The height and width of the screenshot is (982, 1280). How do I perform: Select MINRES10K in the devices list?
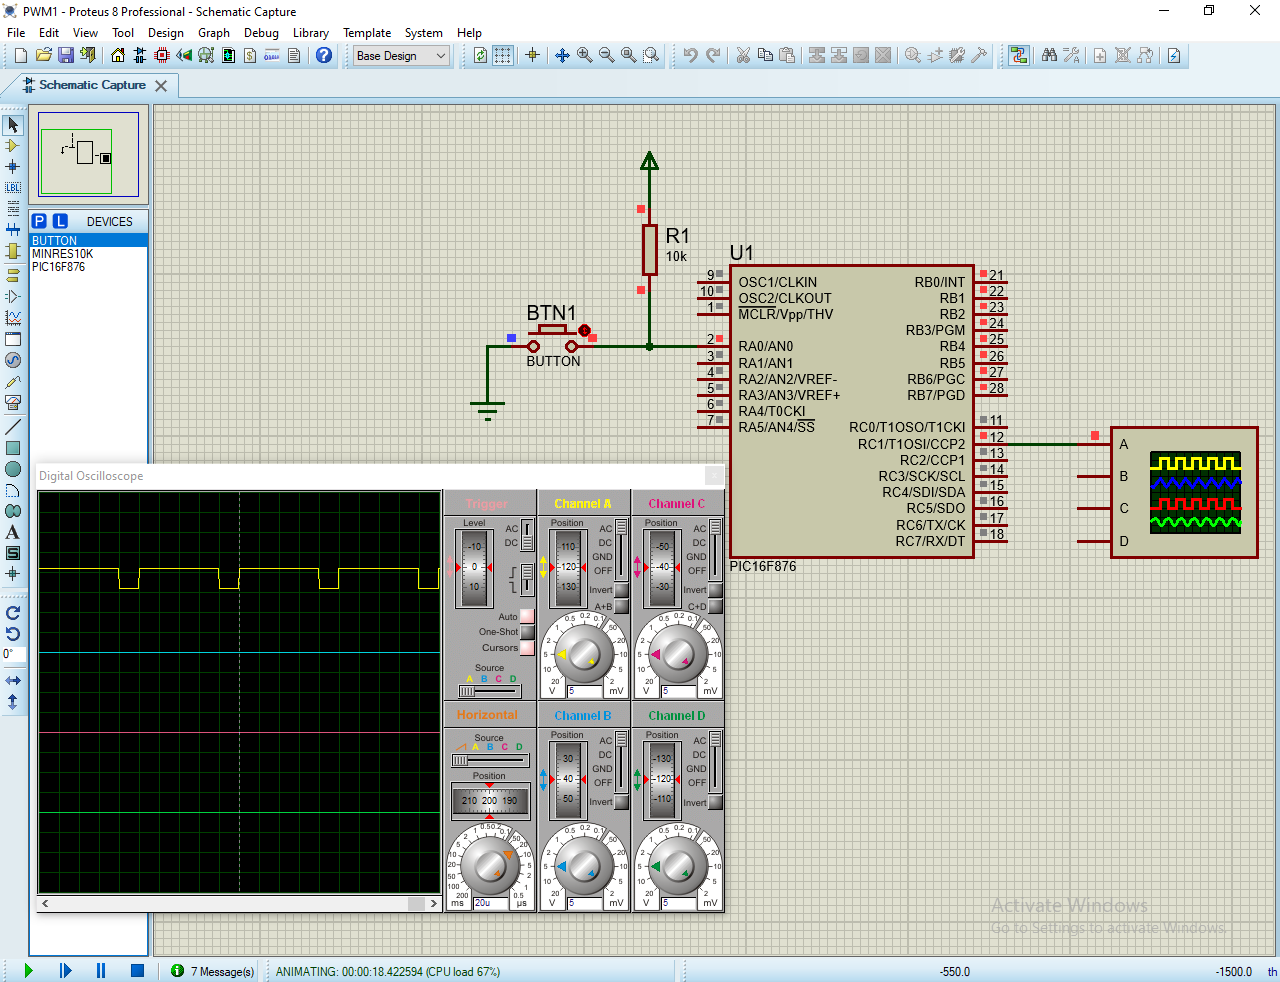pos(62,254)
